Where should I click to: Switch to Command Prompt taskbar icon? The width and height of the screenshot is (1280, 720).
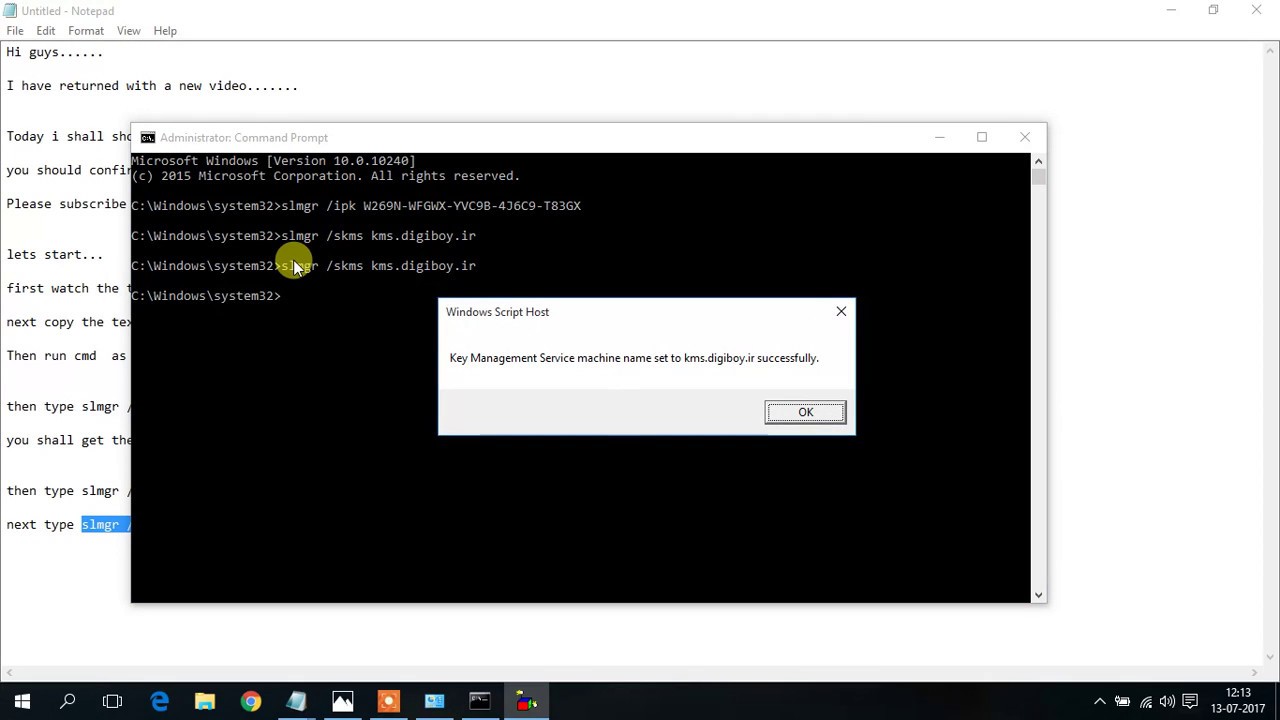[x=480, y=702]
